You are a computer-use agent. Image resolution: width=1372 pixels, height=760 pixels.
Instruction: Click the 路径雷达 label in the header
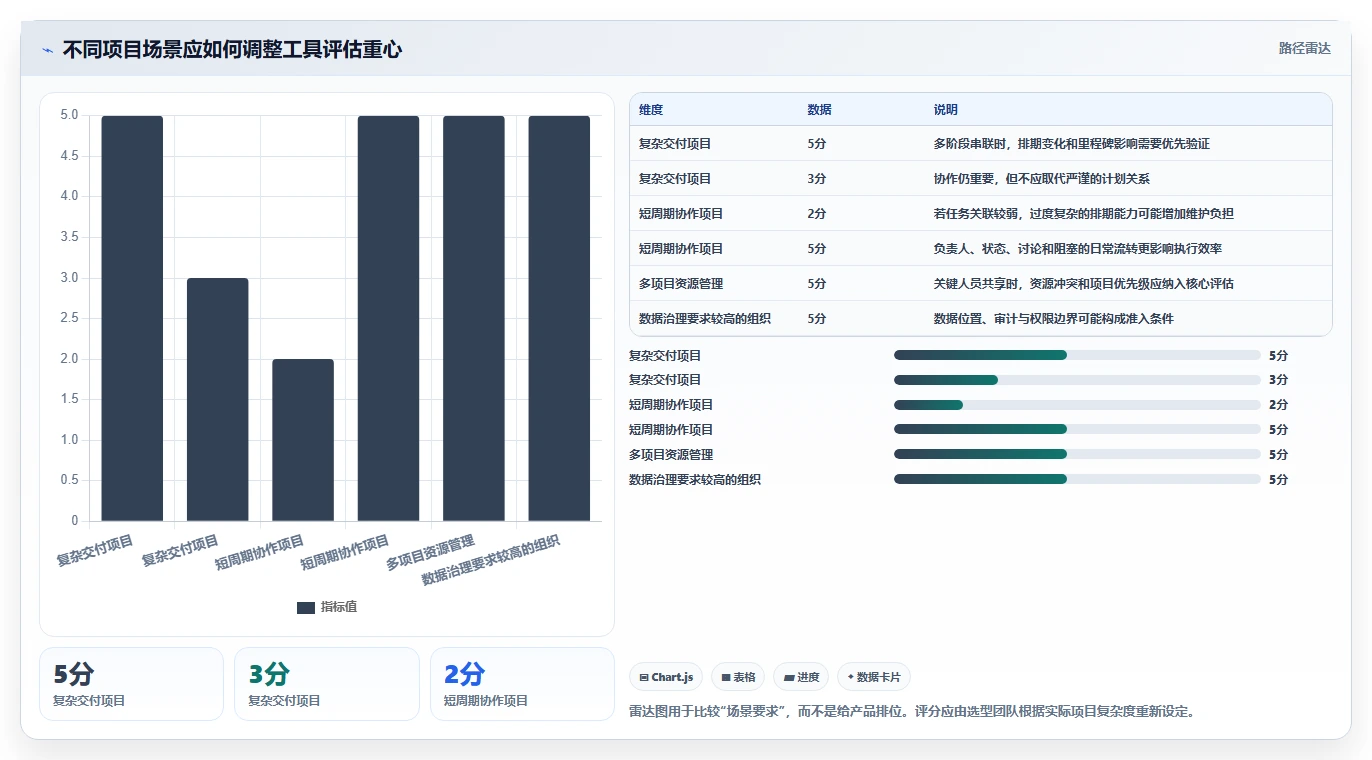[x=1305, y=48]
